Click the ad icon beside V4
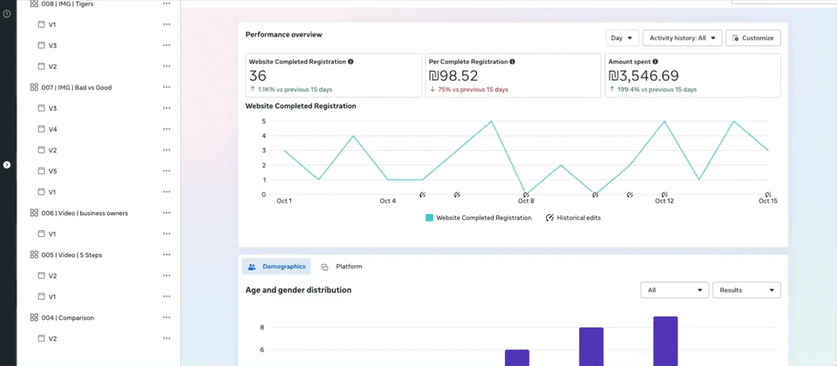Screen dimensions: 837x366 (x=41, y=129)
